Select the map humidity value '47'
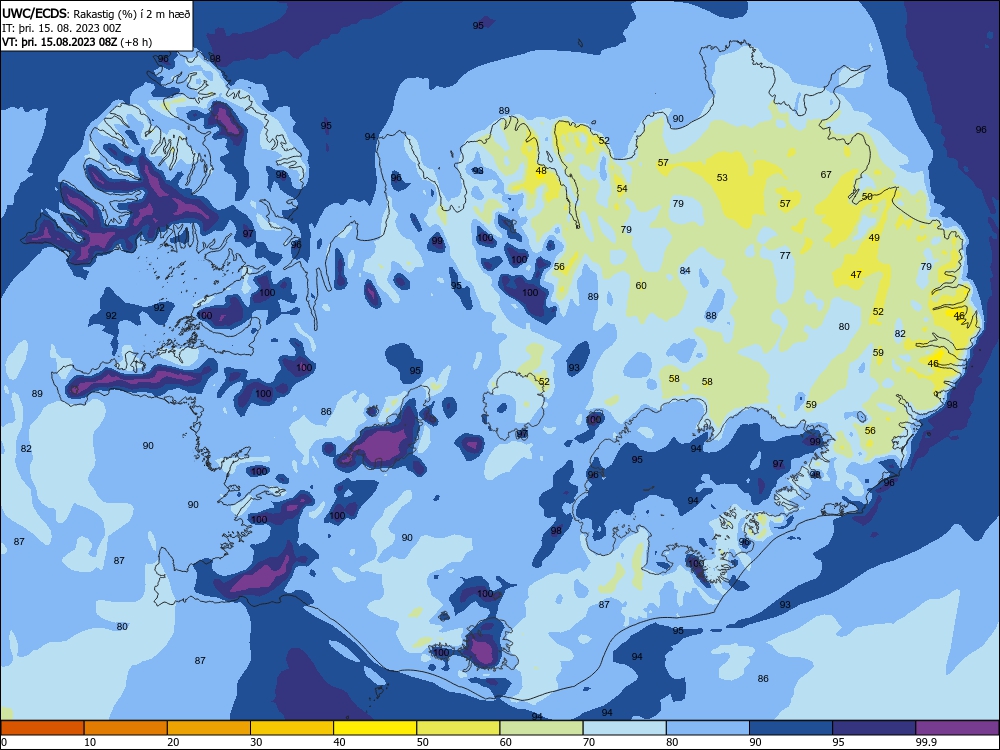The width and height of the screenshot is (1000, 750). (856, 274)
